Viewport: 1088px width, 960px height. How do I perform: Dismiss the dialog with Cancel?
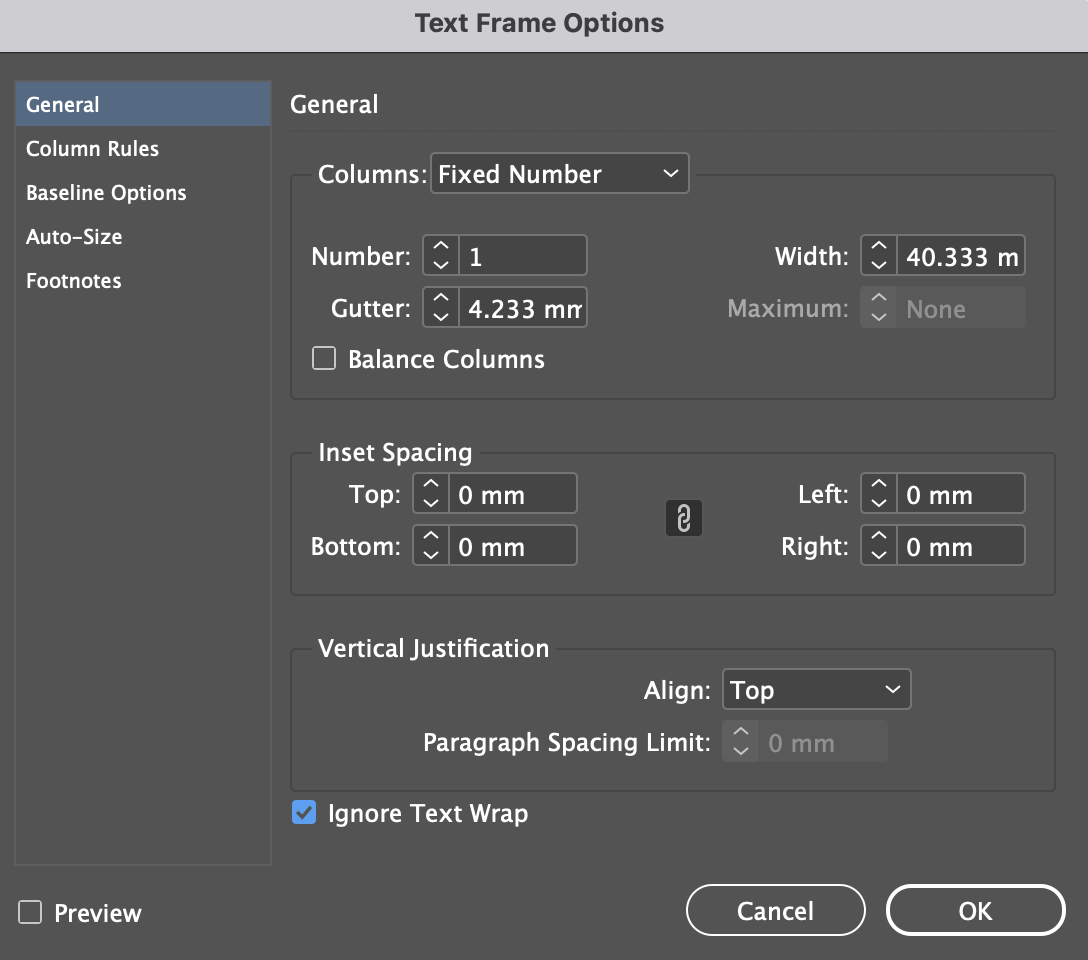point(775,910)
